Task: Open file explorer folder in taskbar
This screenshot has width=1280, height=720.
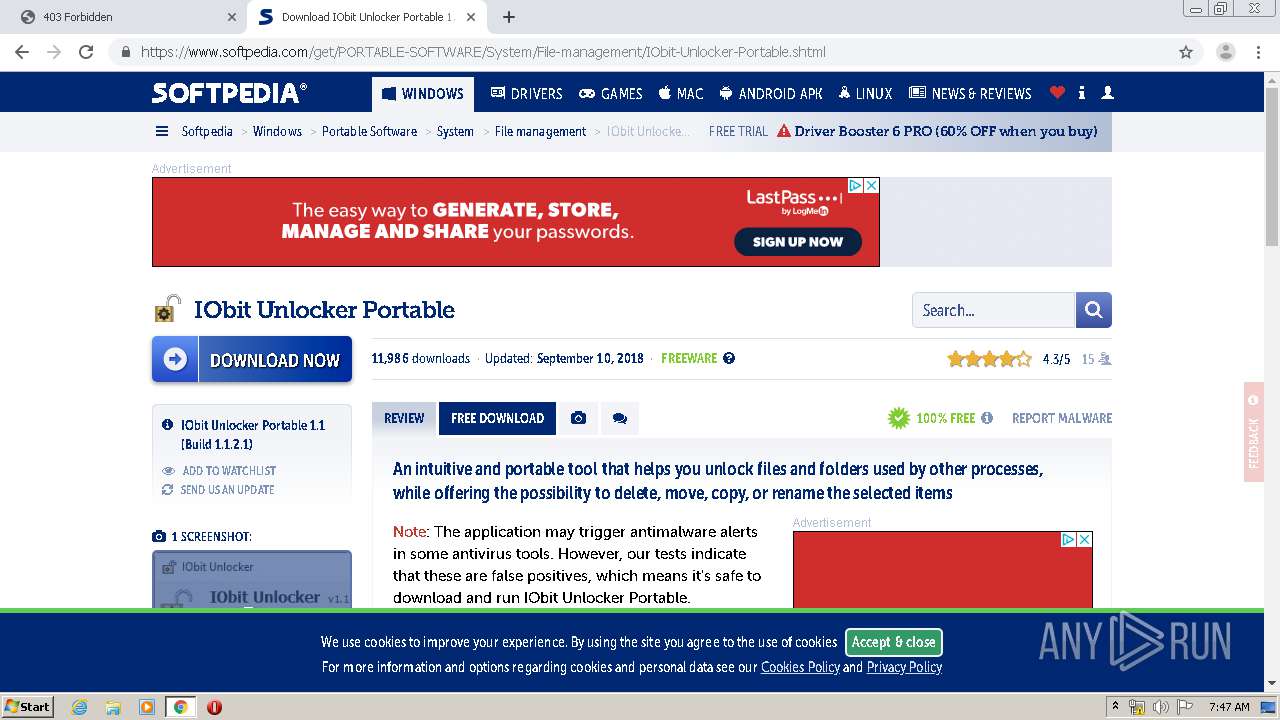Action: 113,707
